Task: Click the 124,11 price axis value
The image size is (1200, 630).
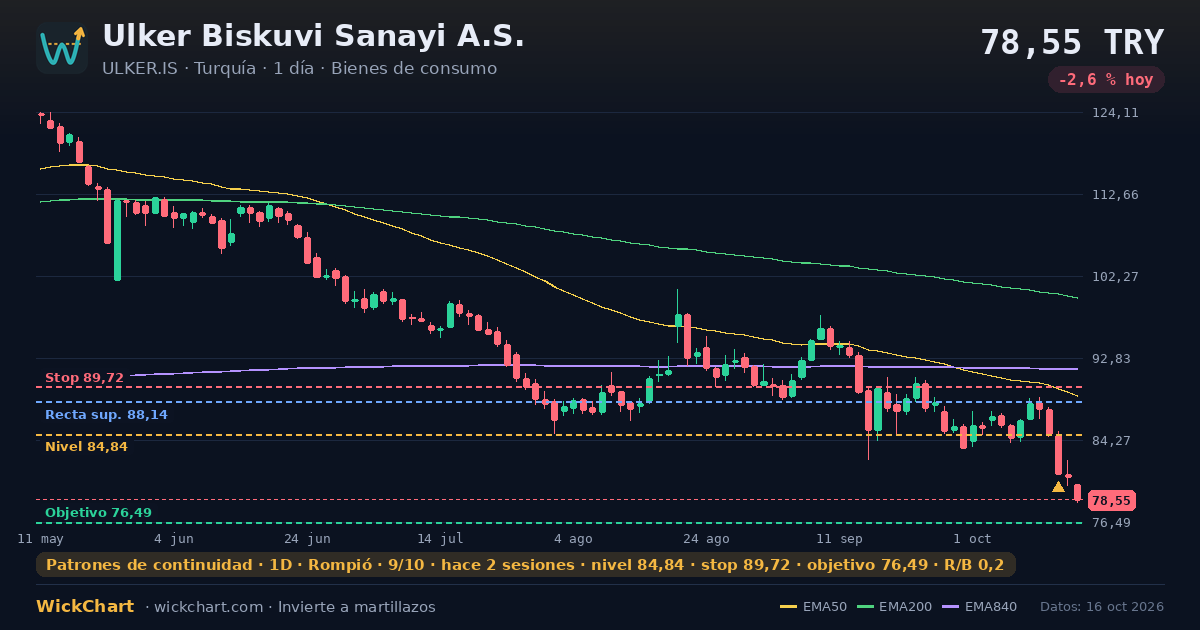Action: click(x=1115, y=113)
